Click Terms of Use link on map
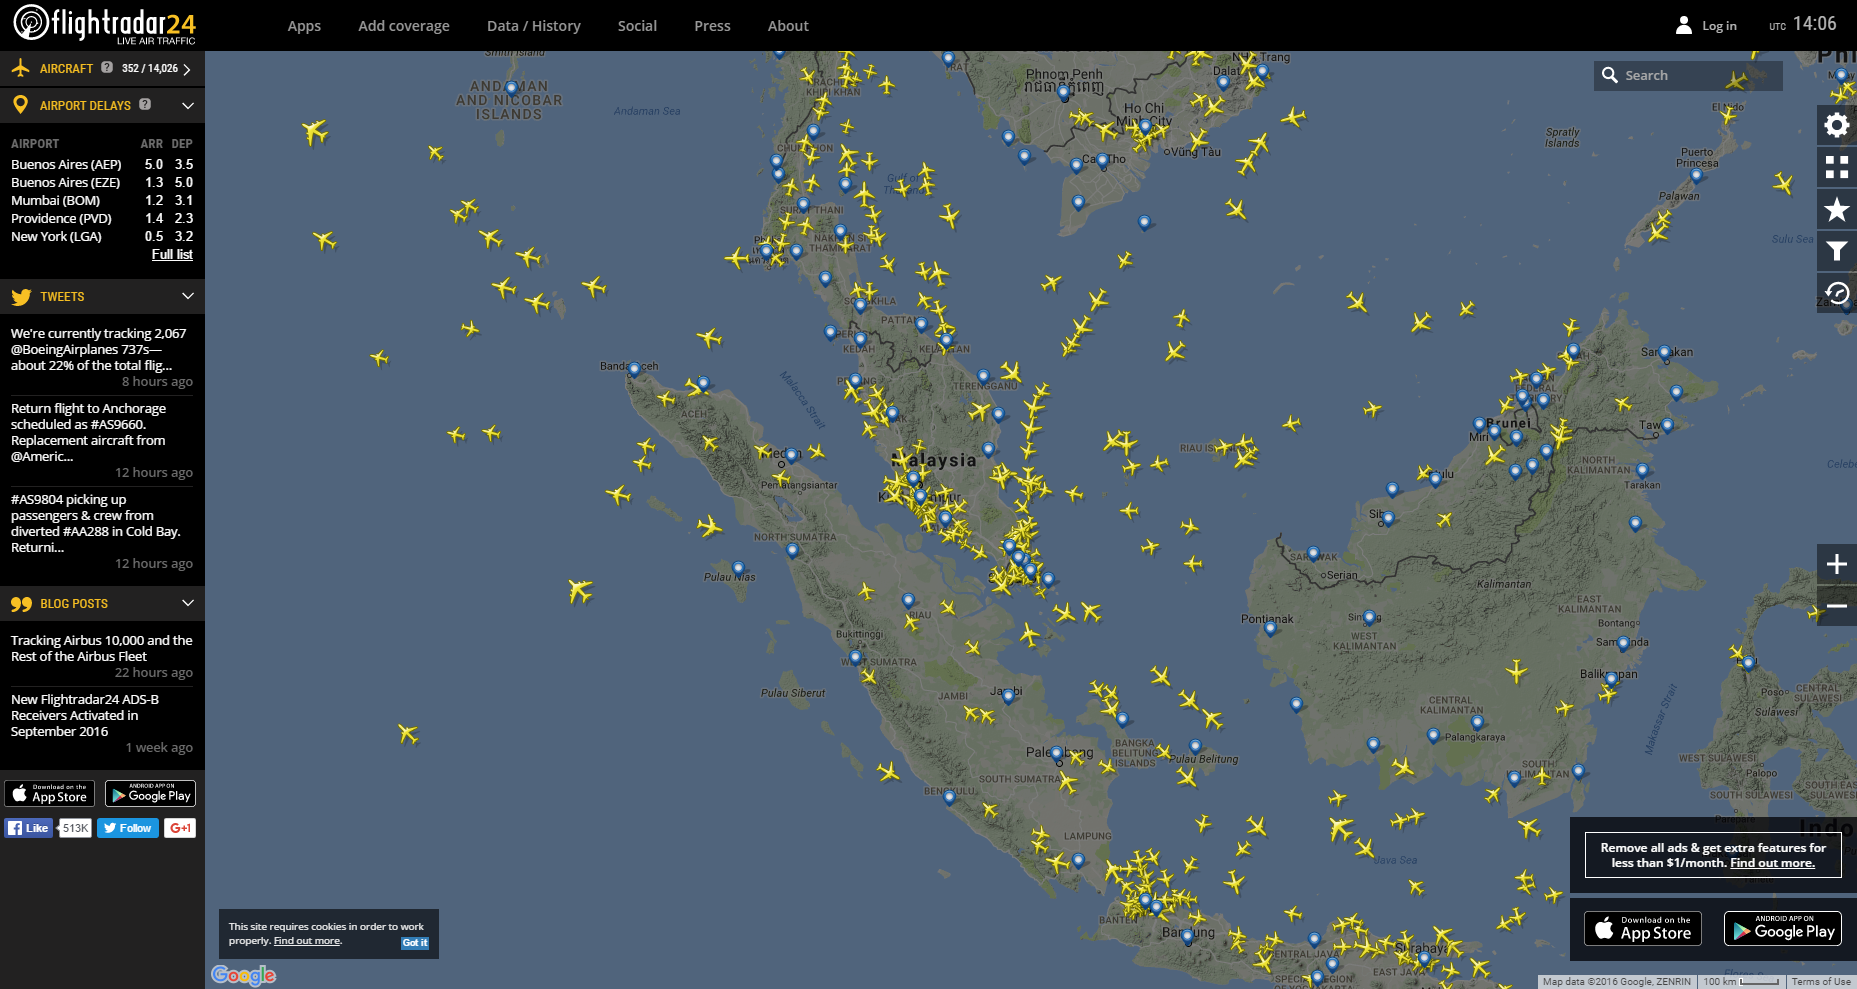1857x989 pixels. coord(1821,982)
